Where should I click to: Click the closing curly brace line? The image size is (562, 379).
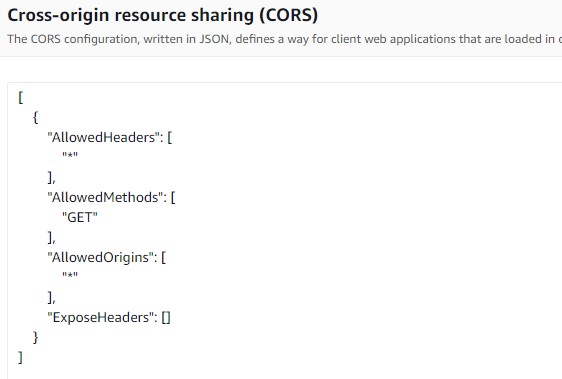(x=35, y=337)
